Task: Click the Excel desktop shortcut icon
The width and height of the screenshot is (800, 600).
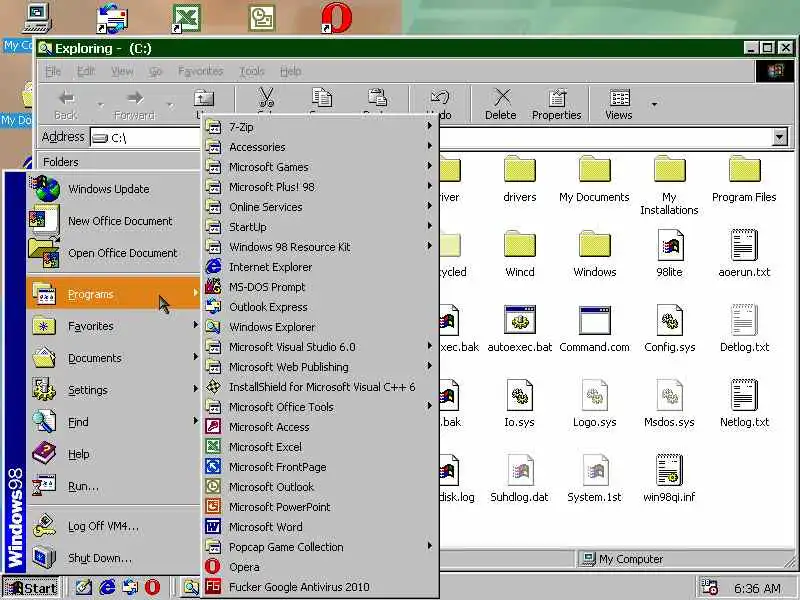Action: pyautogui.click(x=186, y=18)
